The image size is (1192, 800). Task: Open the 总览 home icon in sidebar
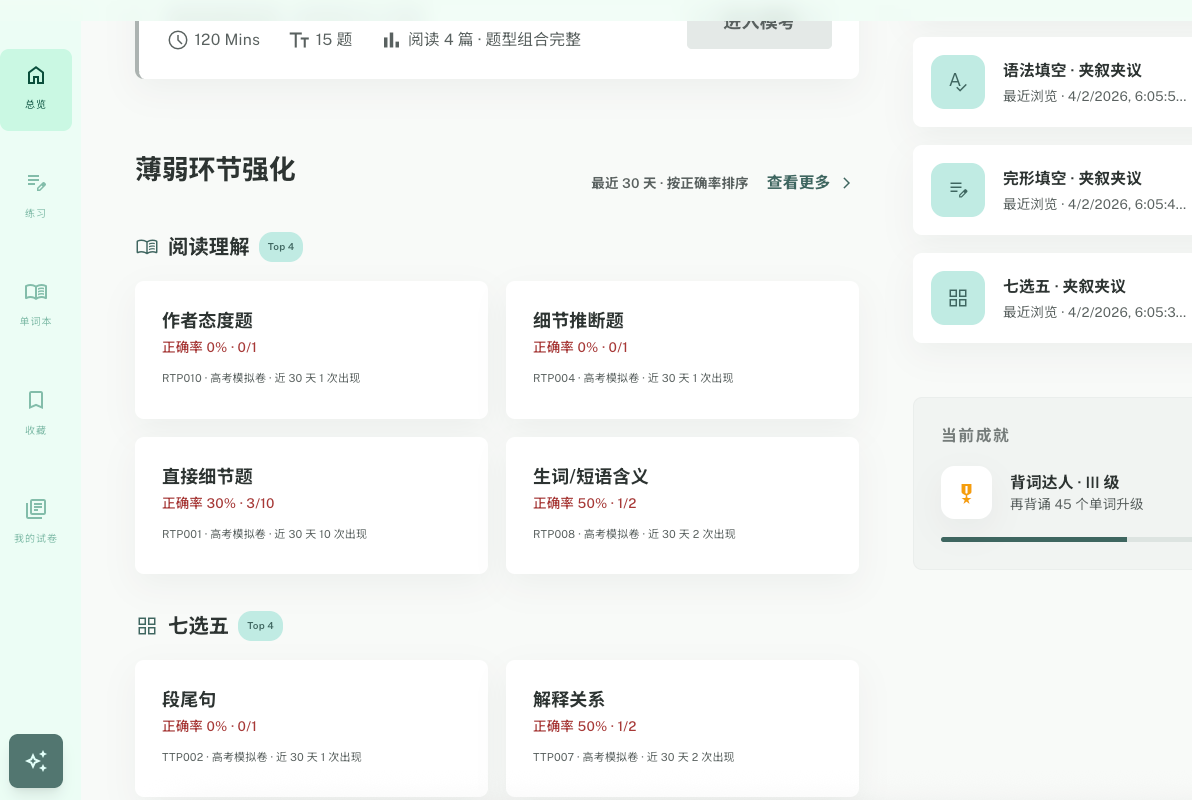point(36,75)
